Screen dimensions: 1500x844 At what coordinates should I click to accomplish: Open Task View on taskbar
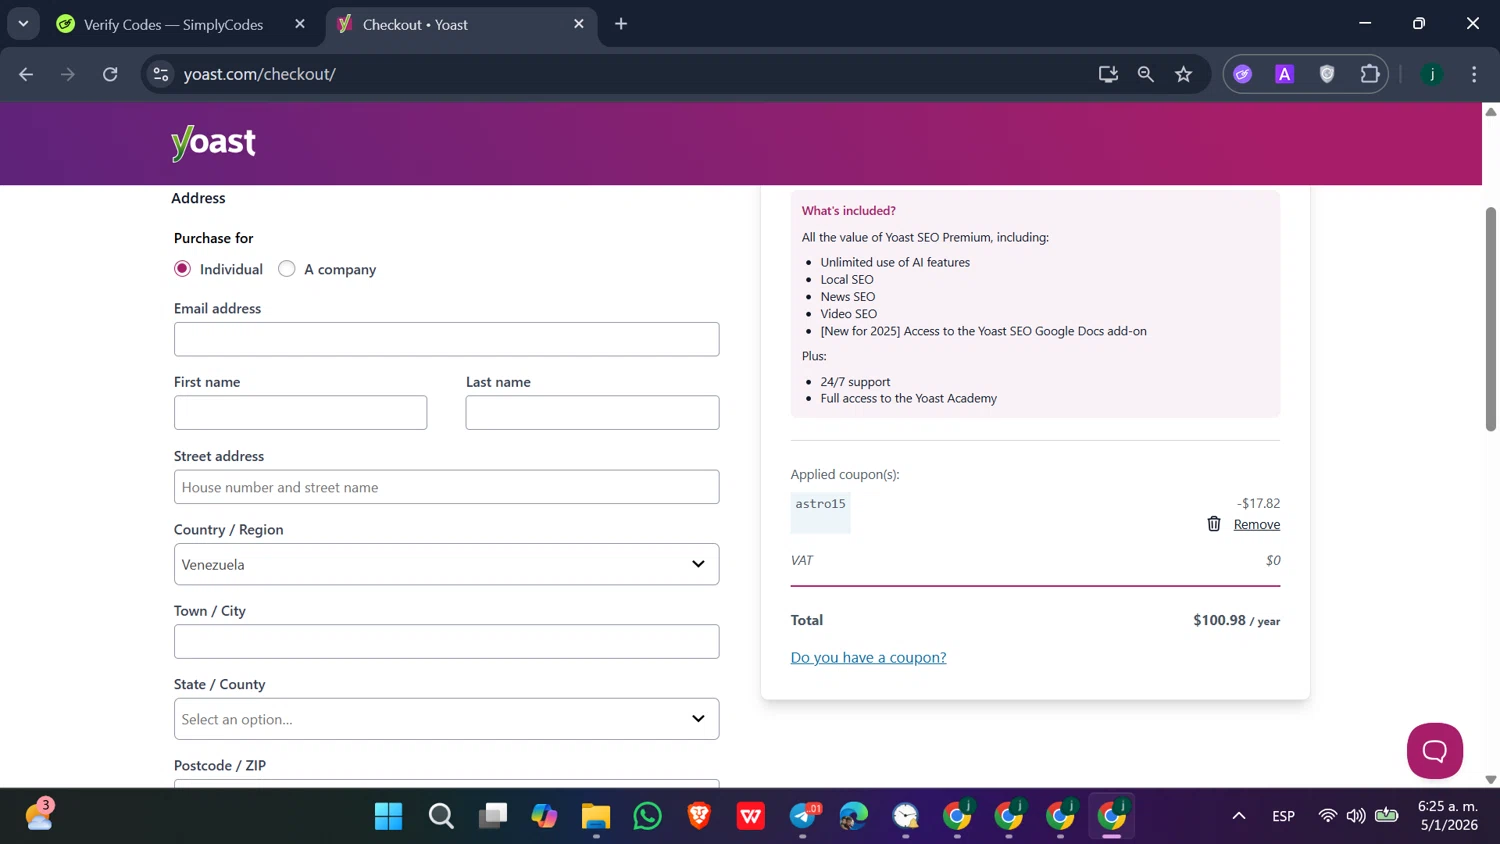pos(493,817)
